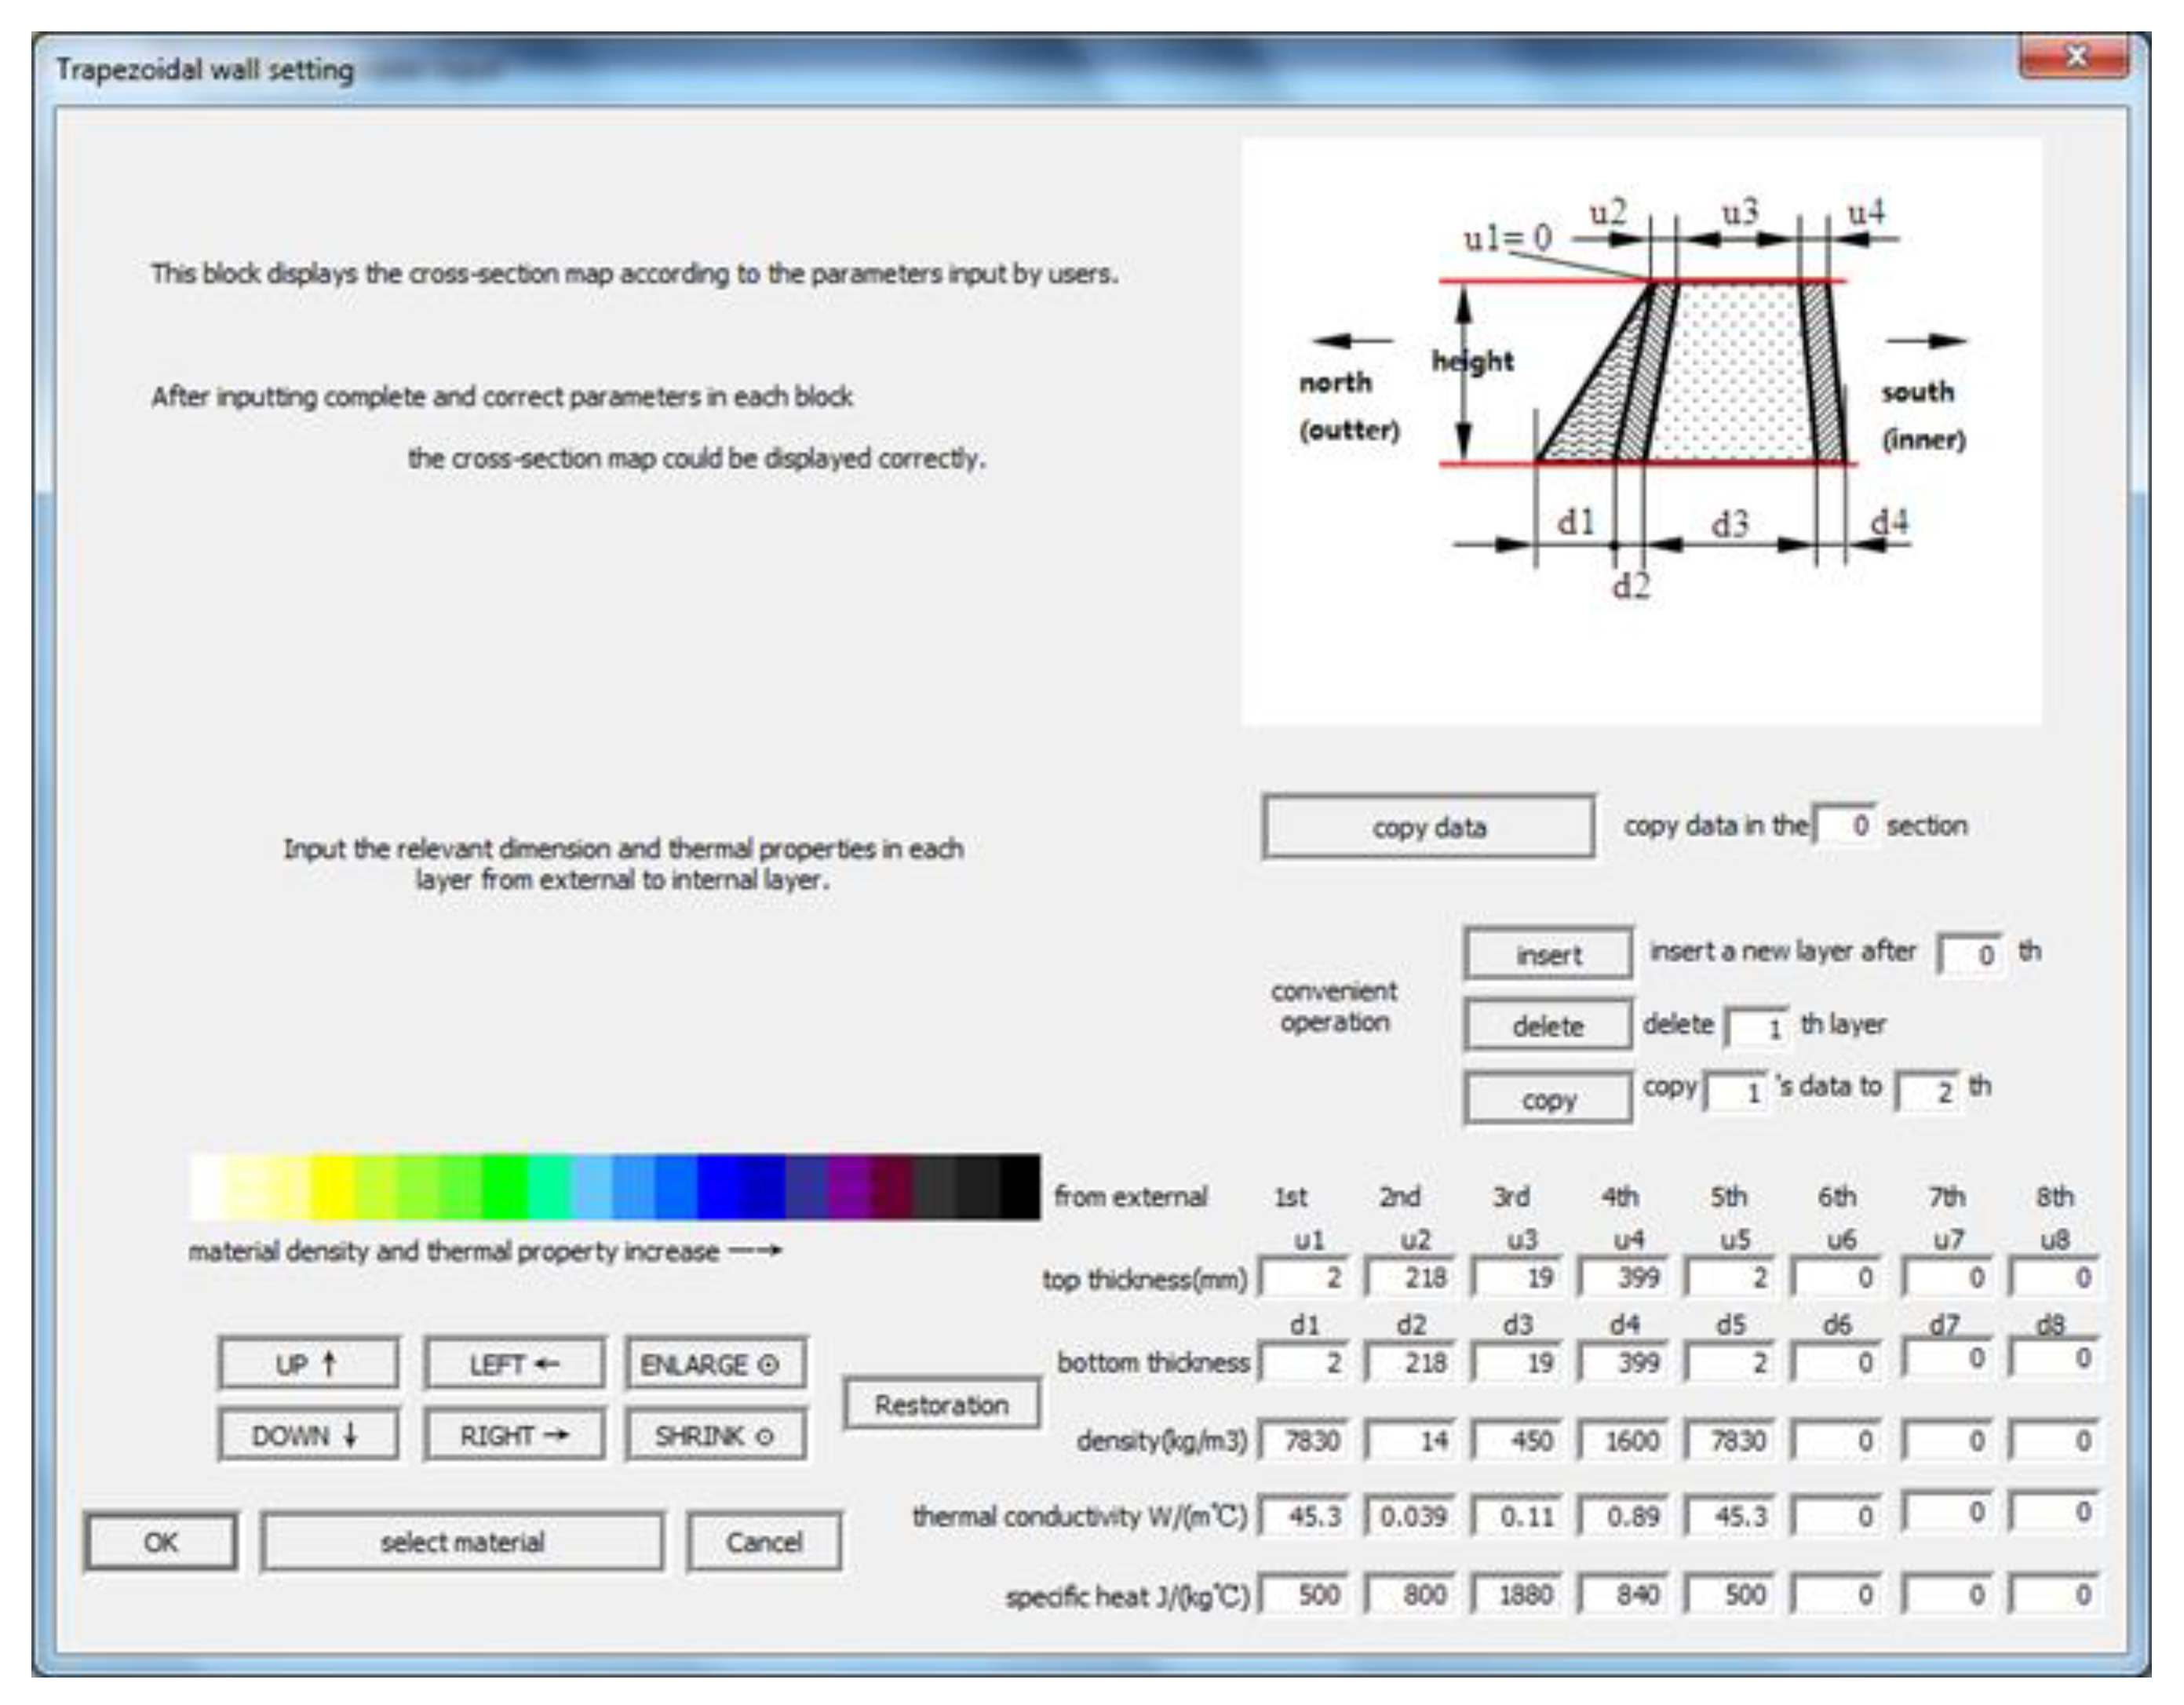Click the Restoration button
The width and height of the screenshot is (2184, 1705).
pyautogui.click(x=941, y=1405)
